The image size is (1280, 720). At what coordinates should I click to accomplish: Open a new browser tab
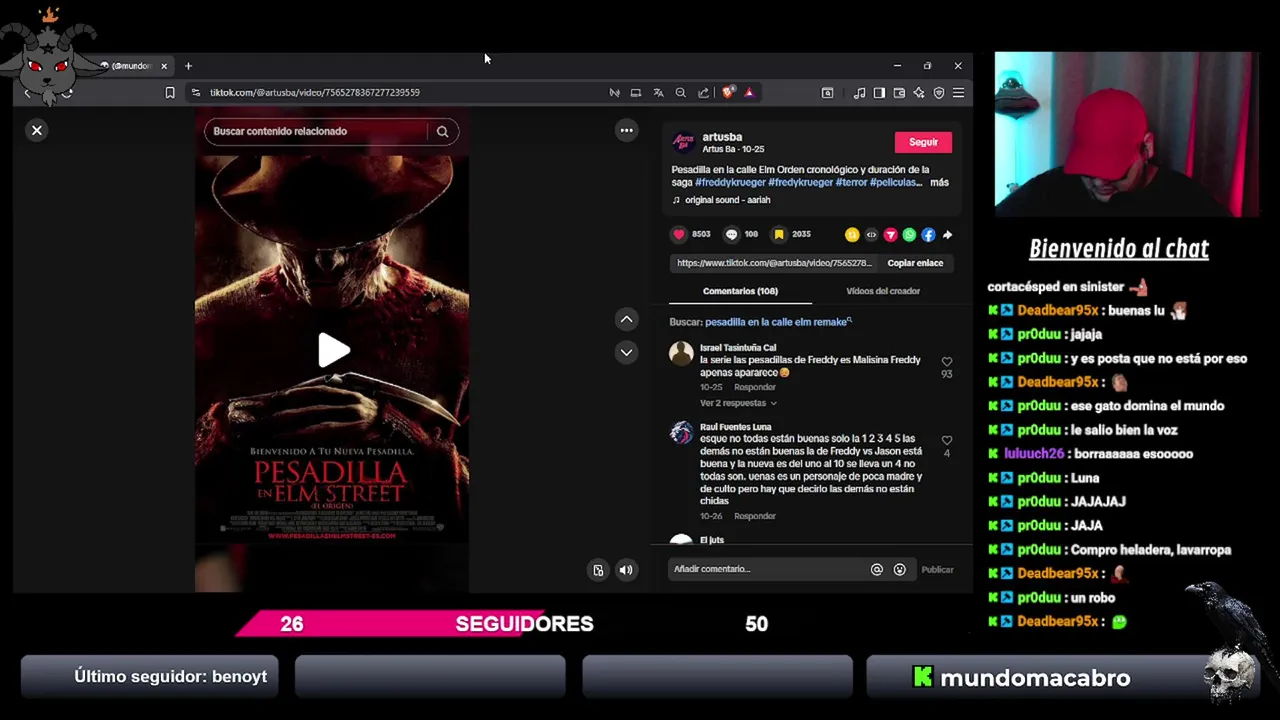(188, 66)
